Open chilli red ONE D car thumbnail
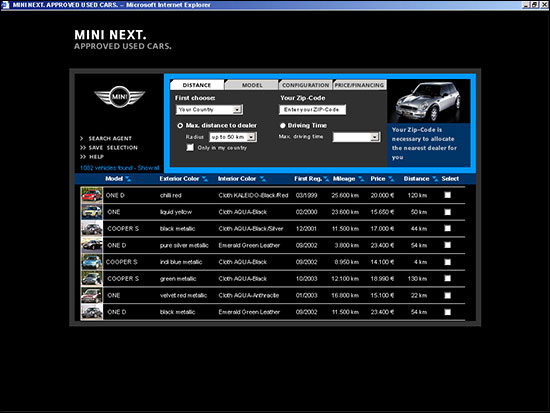This screenshot has height=413, width=550. (92, 195)
